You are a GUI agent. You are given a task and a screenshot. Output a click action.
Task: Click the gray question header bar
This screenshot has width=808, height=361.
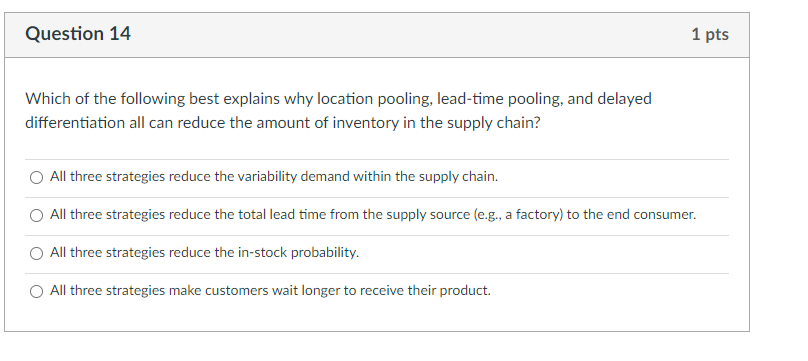[x=377, y=35]
